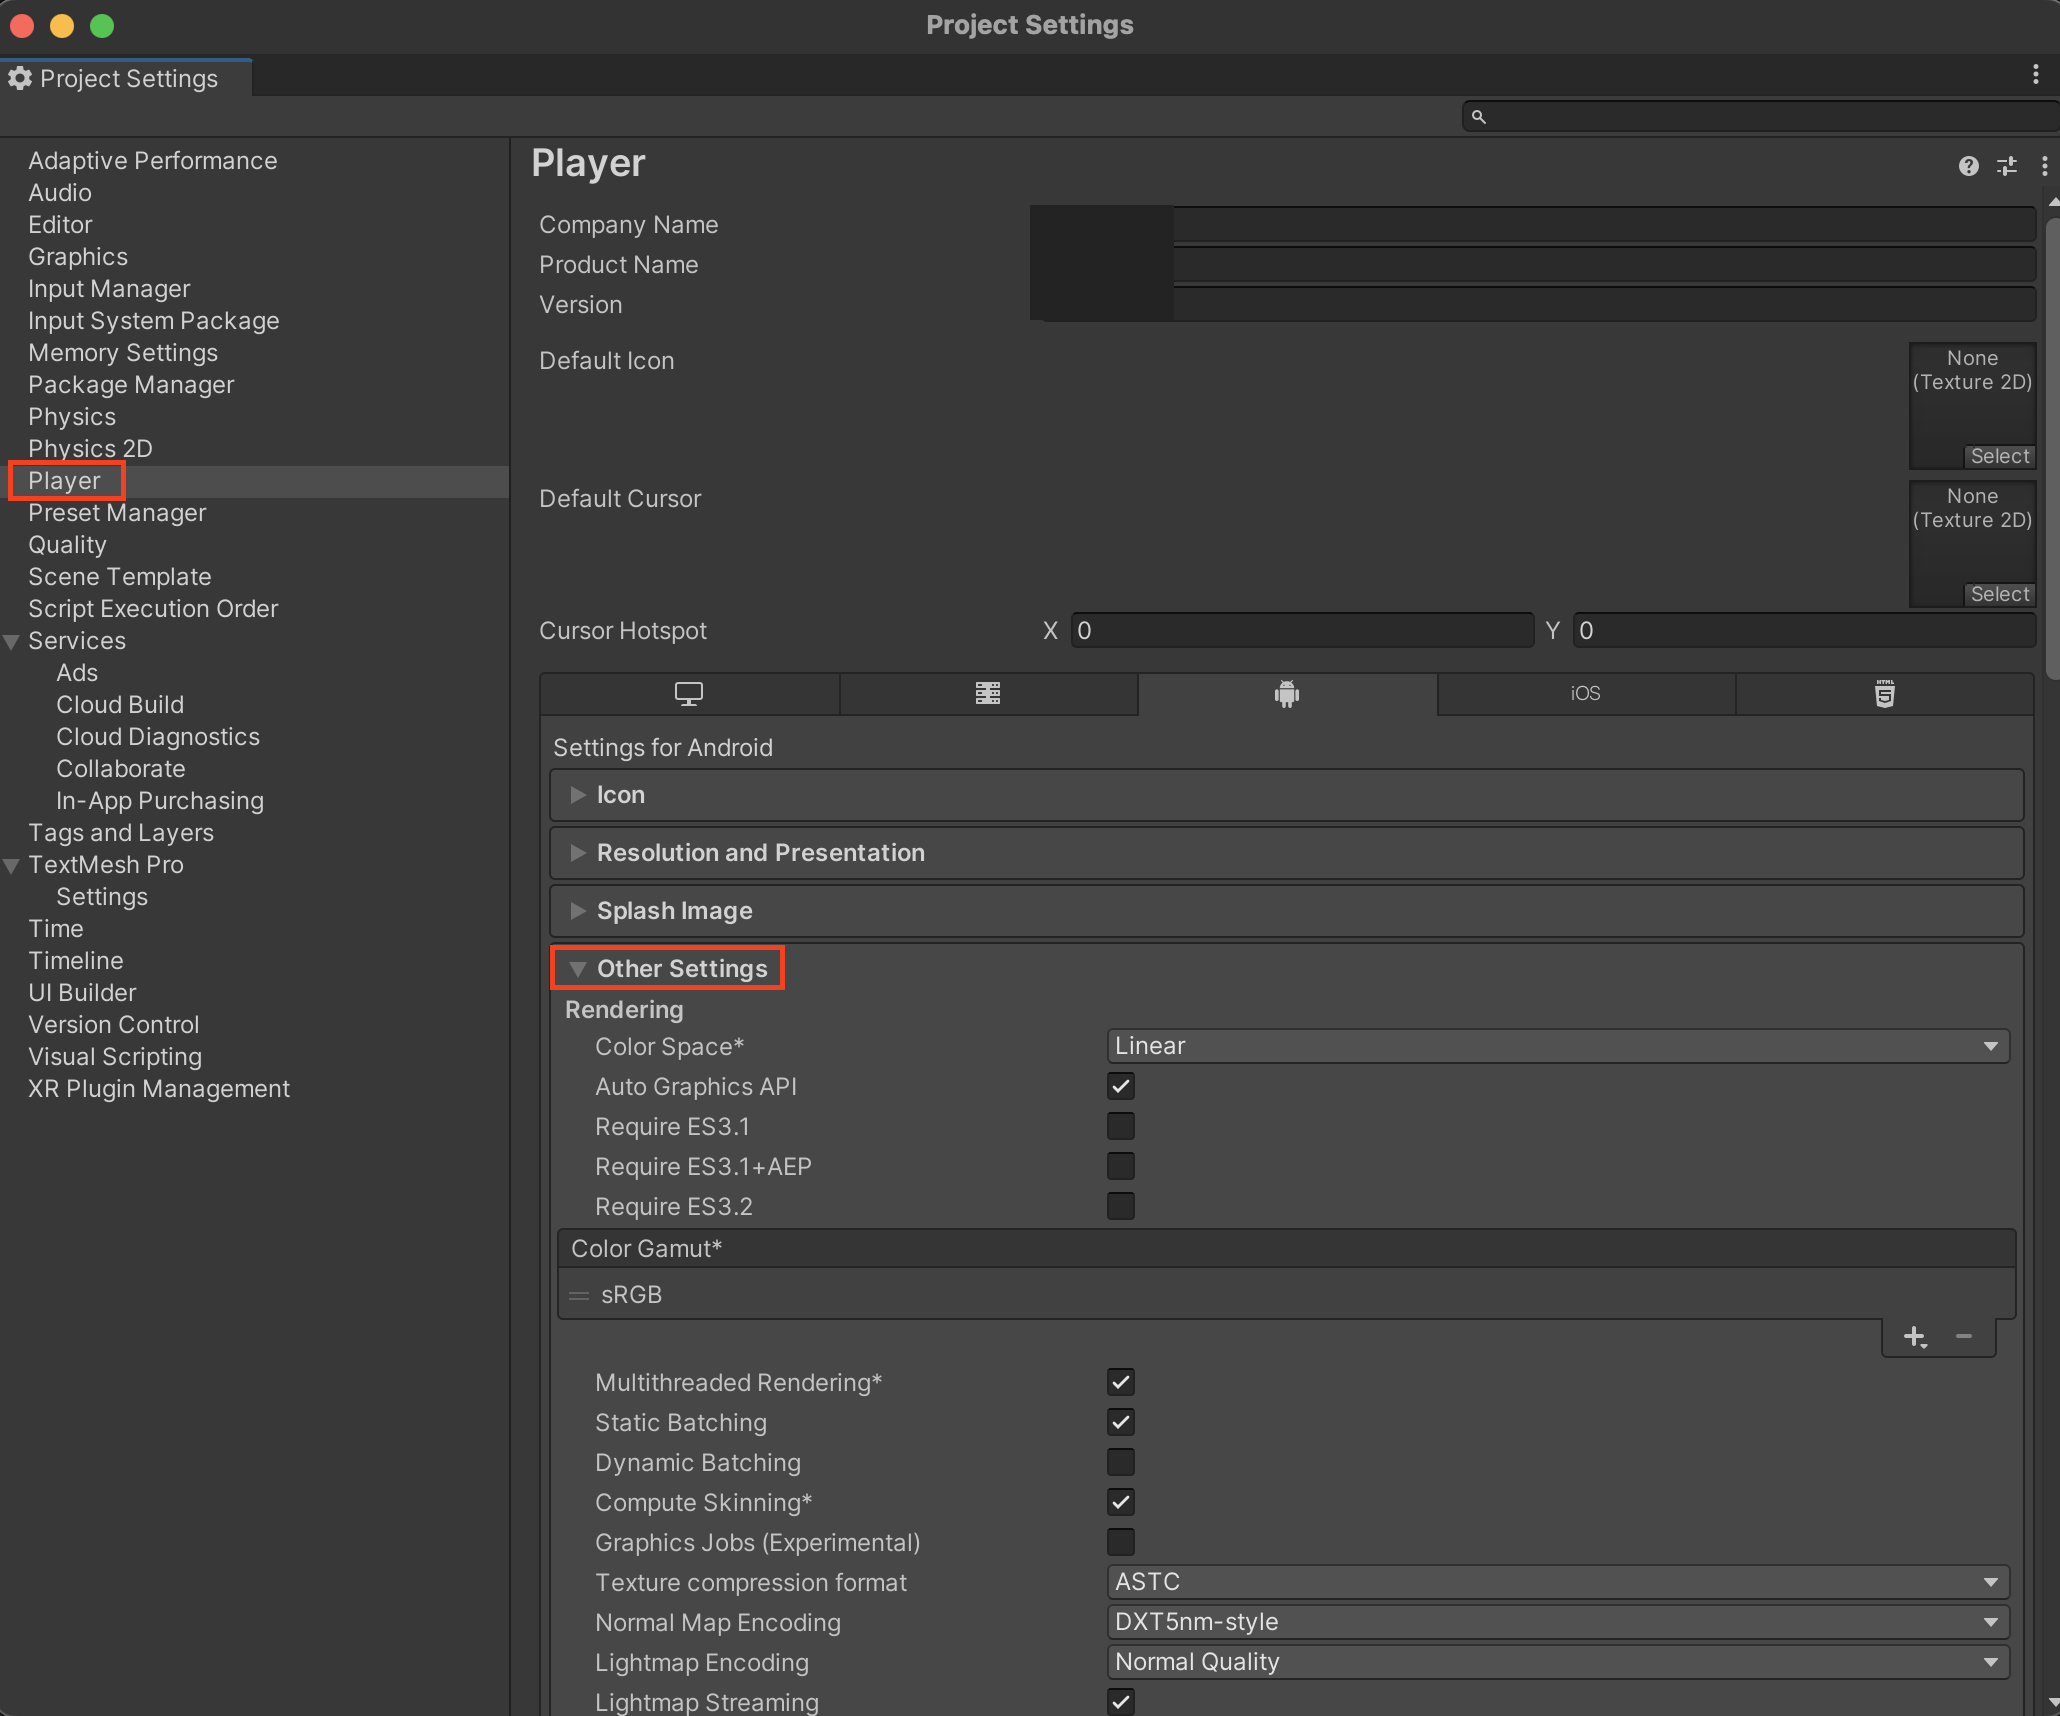Open the window's three-dot options menu

pyautogui.click(x=2035, y=75)
